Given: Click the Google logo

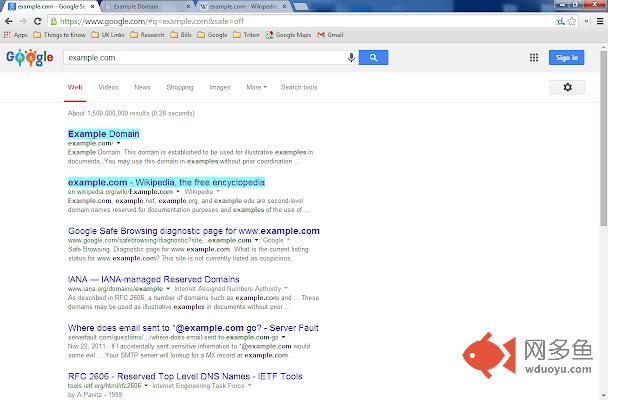Looking at the screenshot, I should click(29, 58).
